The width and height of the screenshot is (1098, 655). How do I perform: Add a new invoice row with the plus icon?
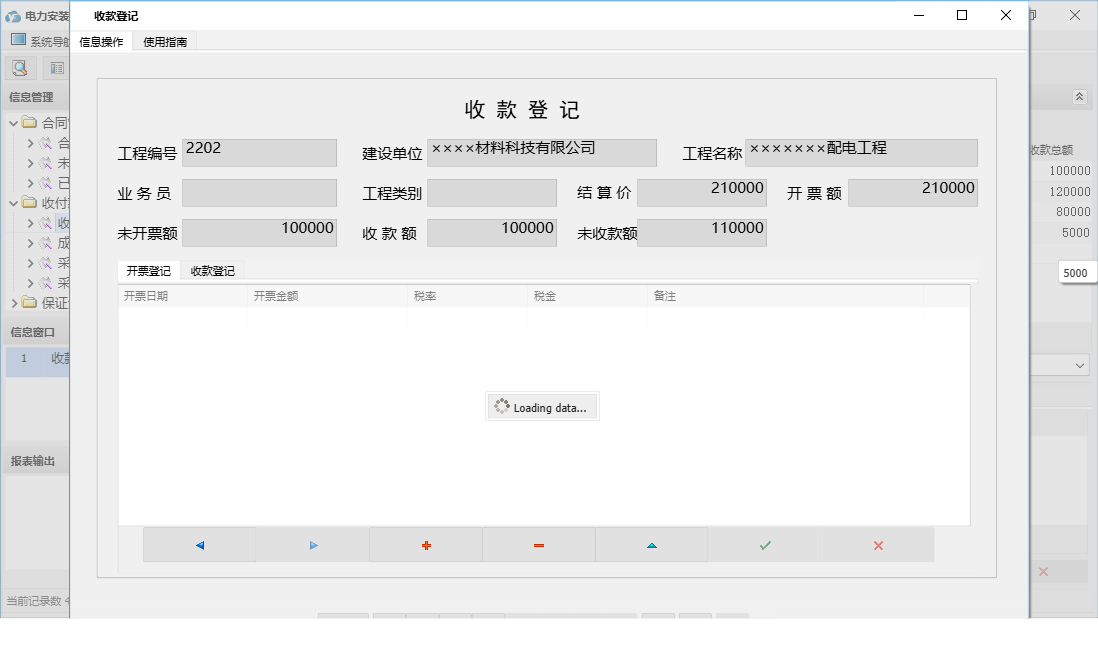(425, 544)
